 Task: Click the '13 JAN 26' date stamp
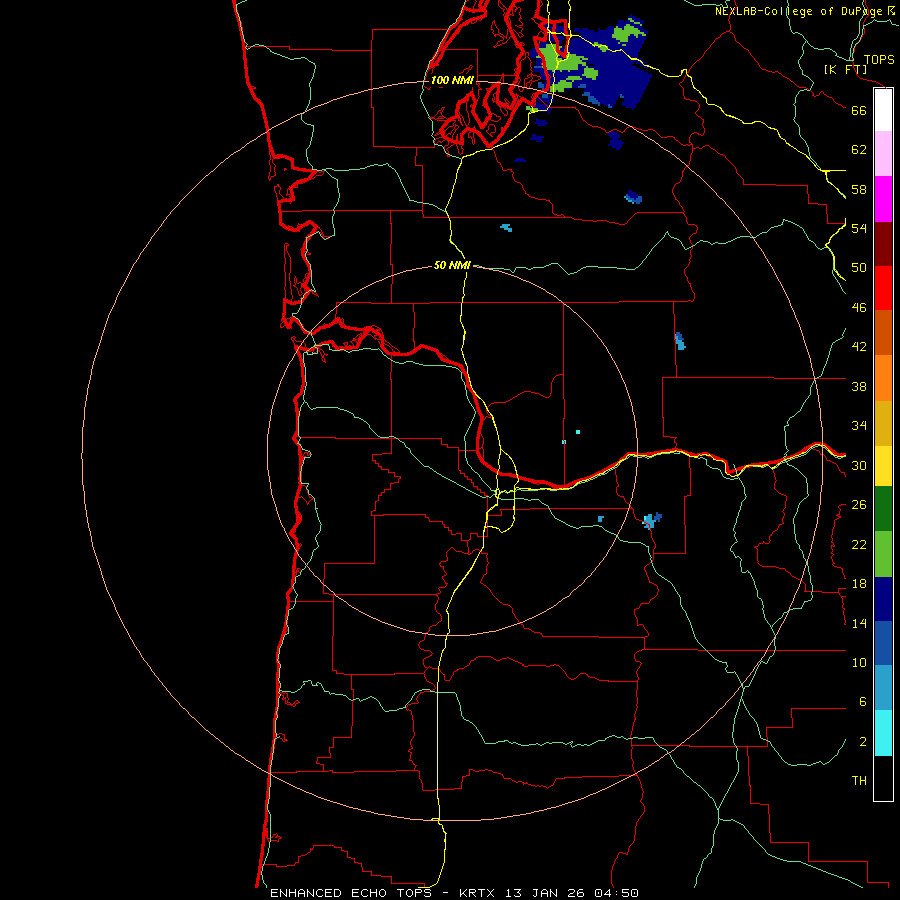(546, 893)
